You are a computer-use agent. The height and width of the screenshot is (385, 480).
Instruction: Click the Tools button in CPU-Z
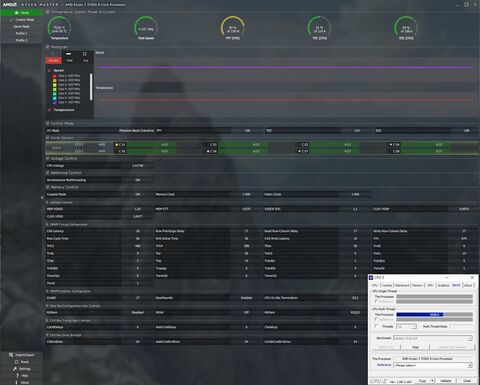pyautogui.click(x=422, y=381)
